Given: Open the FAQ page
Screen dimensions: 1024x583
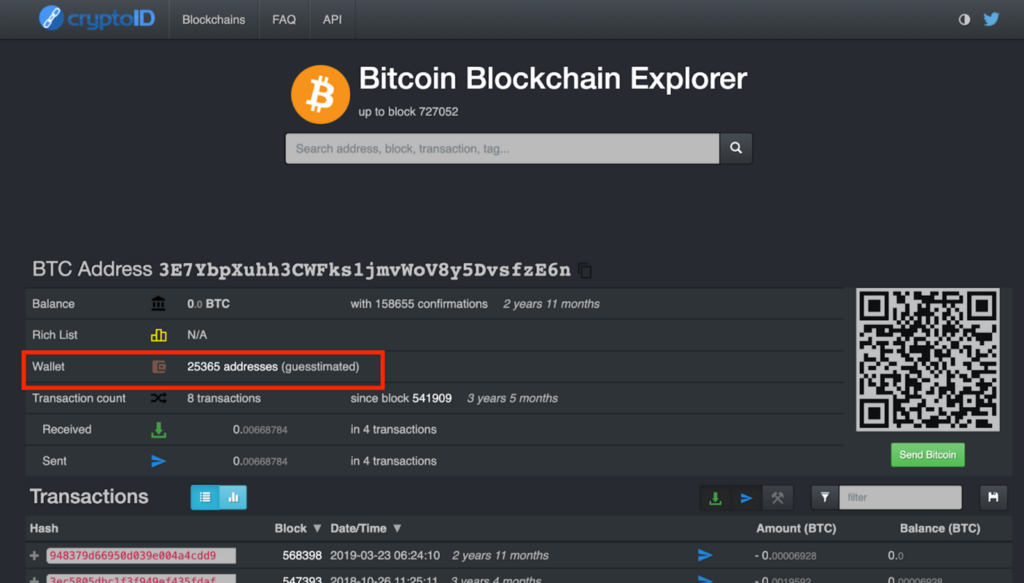Looking at the screenshot, I should [x=284, y=20].
